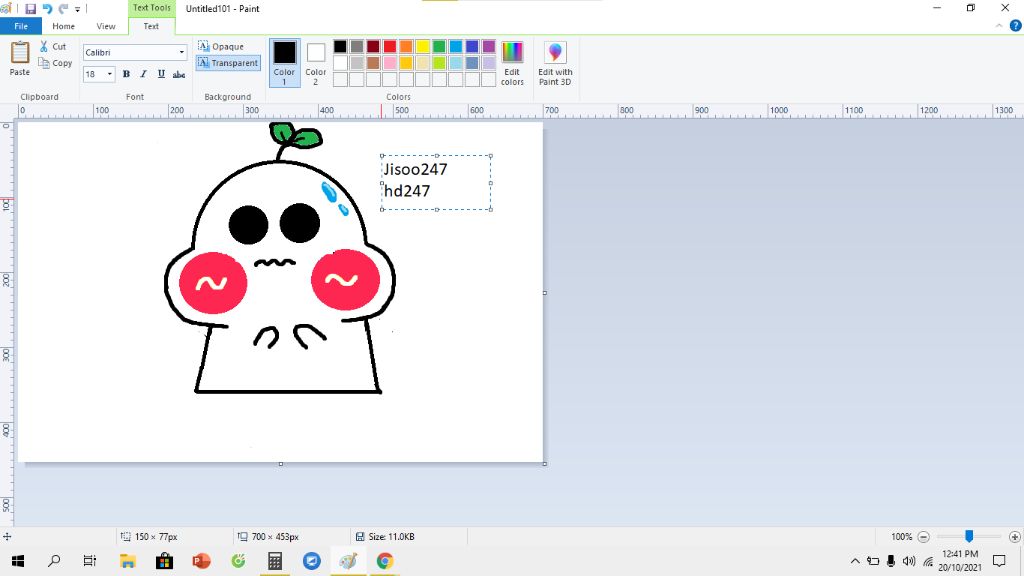Expand Customize Quick Access Toolbar arrow

click(x=78, y=9)
